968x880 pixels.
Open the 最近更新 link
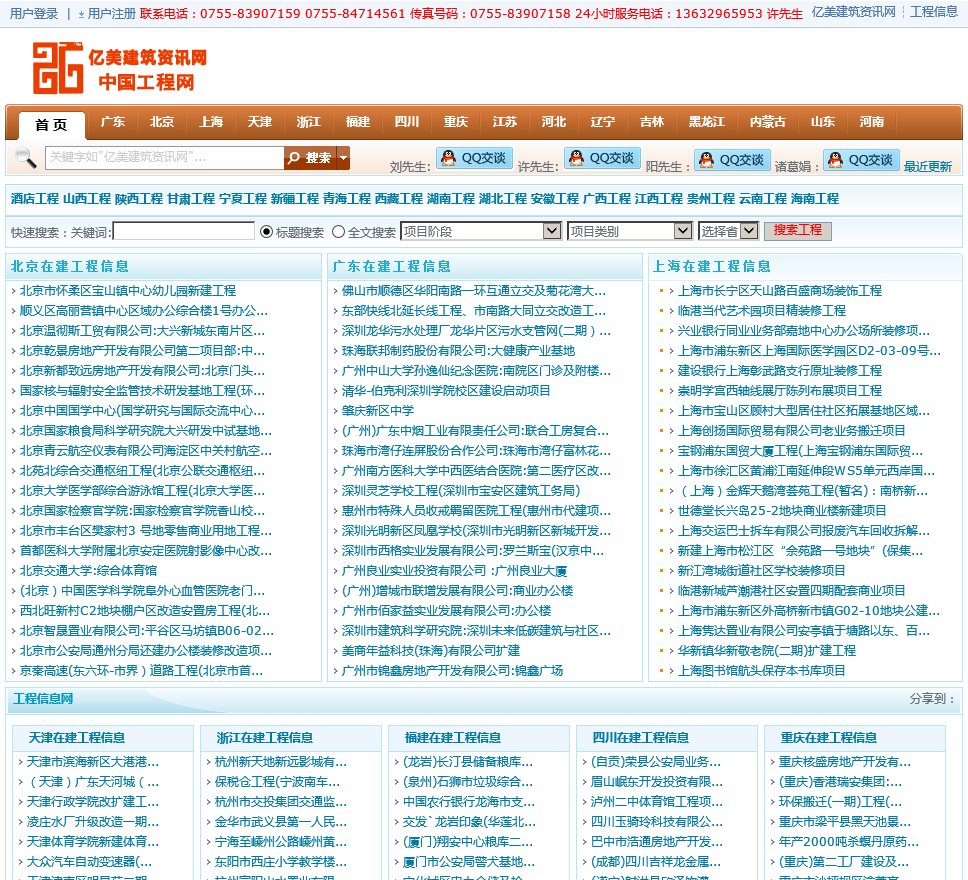[928, 166]
